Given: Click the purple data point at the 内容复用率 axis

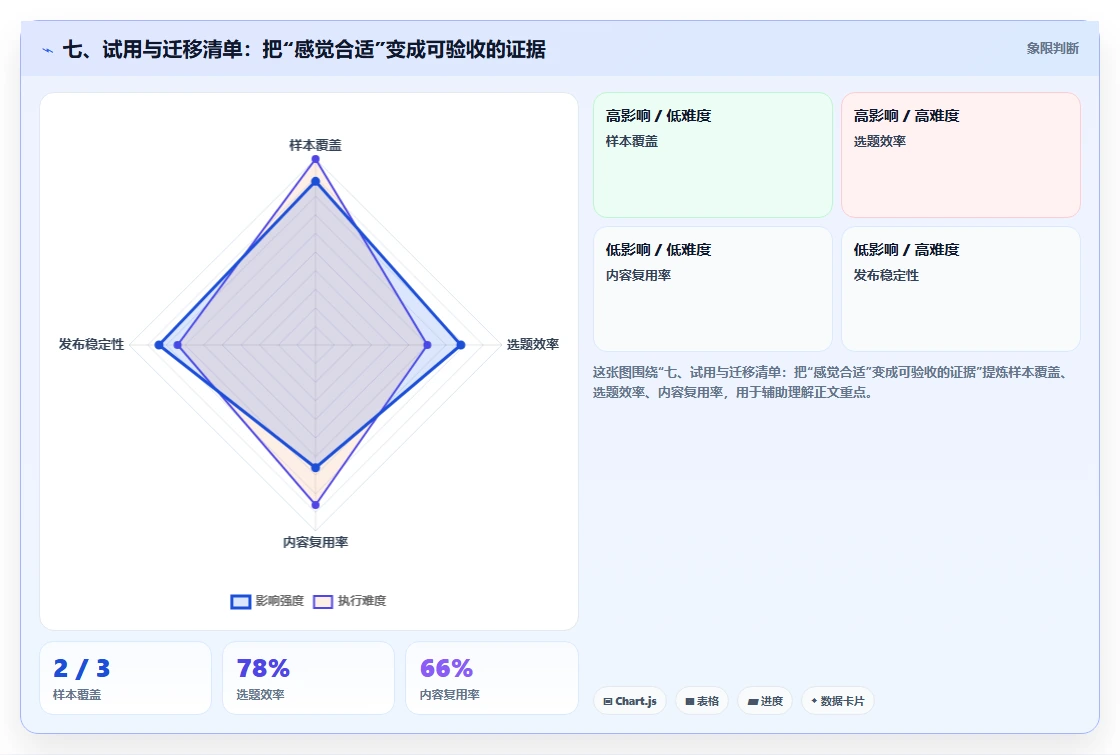Looking at the screenshot, I should coord(316,504).
